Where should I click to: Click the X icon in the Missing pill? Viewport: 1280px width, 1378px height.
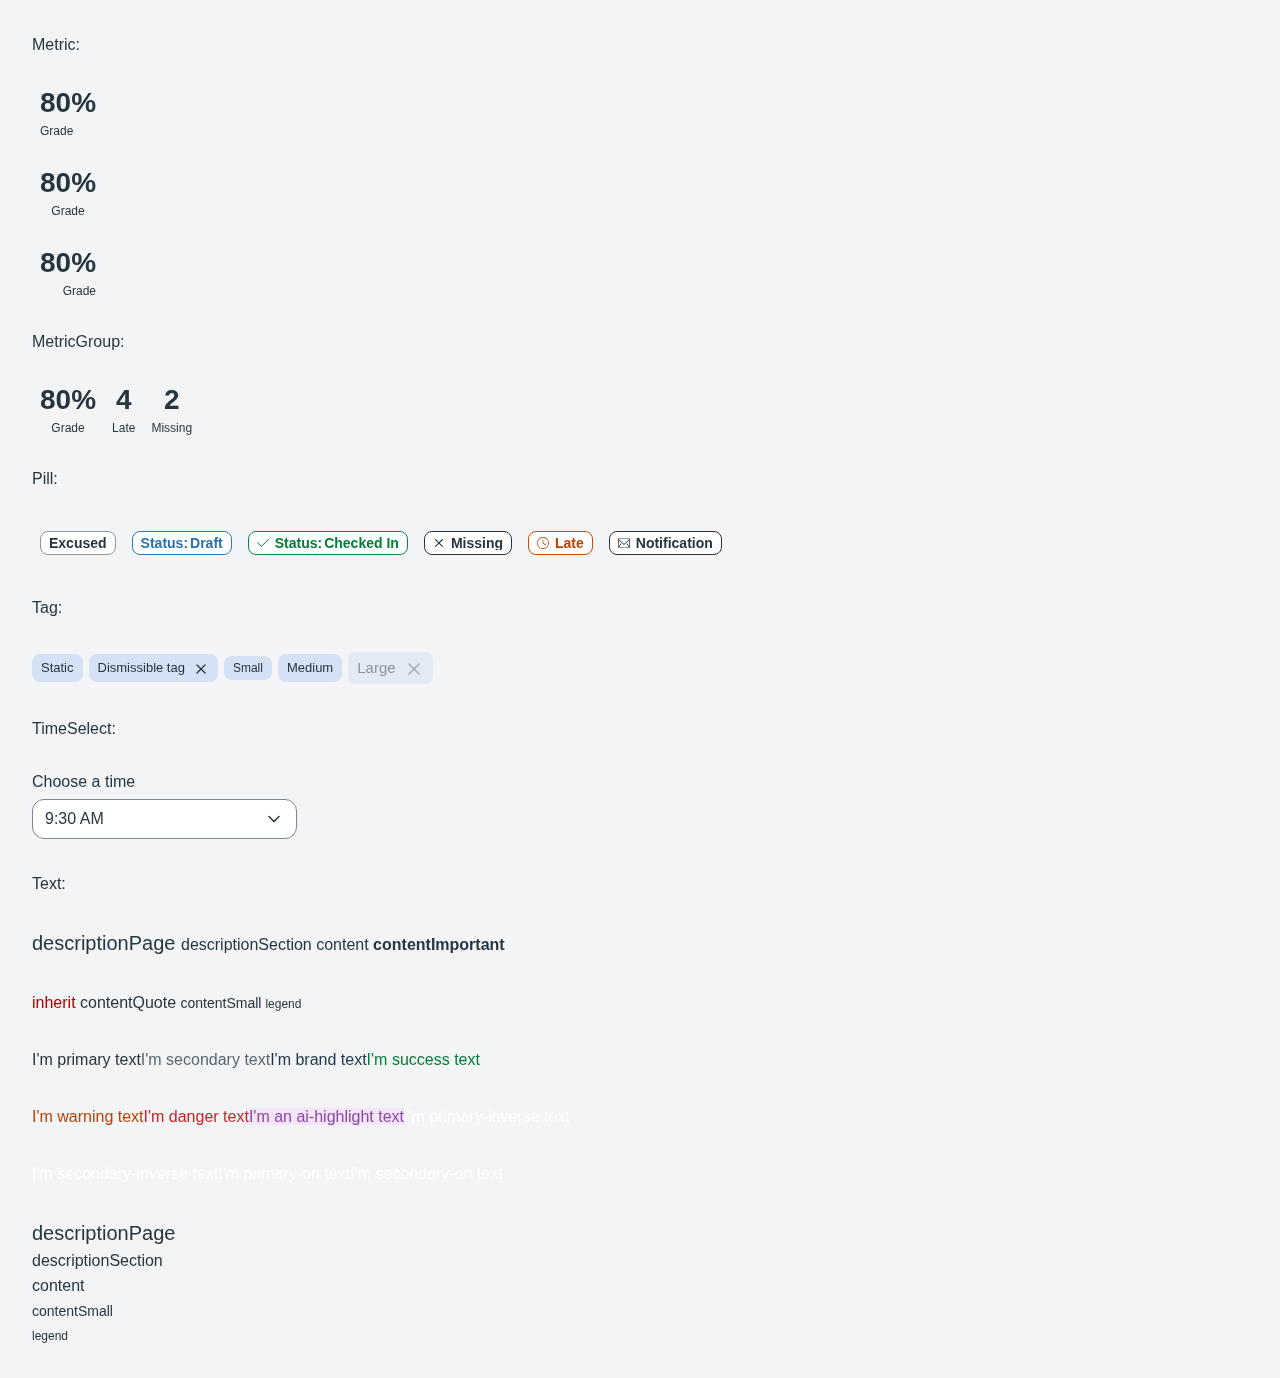click(x=439, y=543)
